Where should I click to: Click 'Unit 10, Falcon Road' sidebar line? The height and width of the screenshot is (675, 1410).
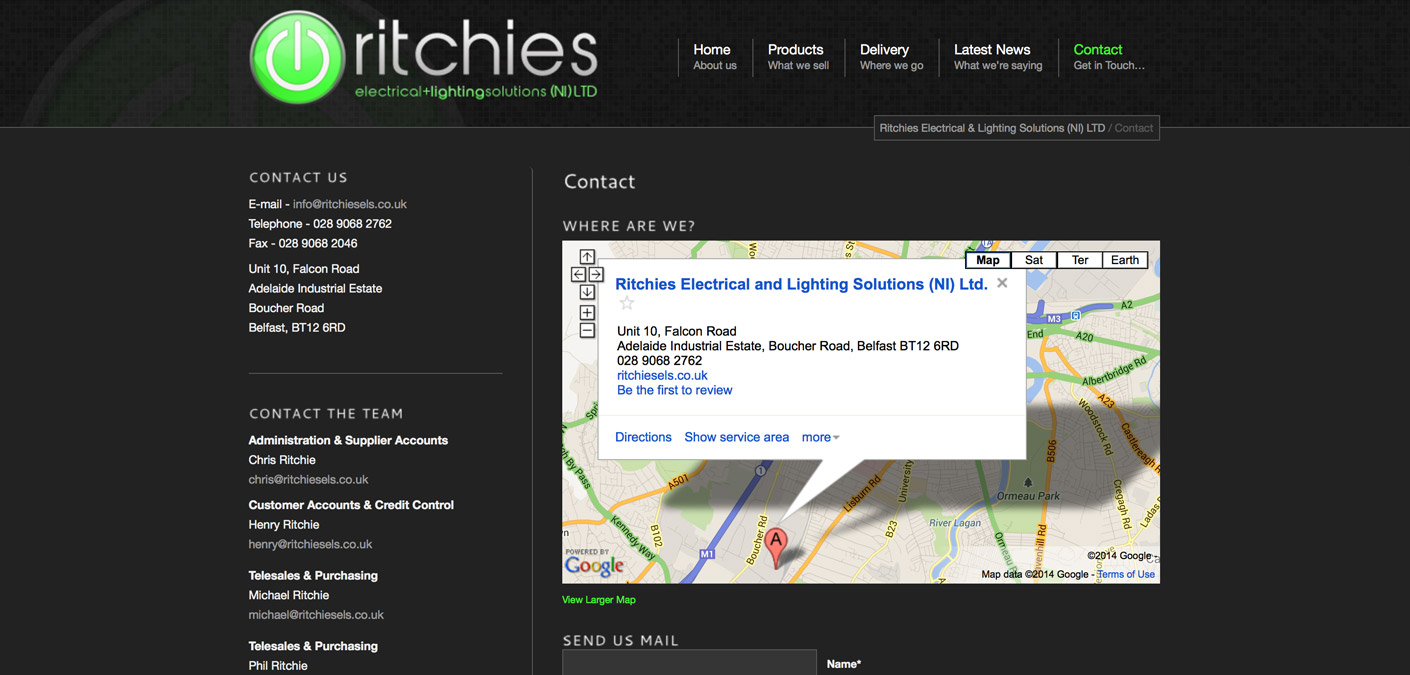tap(304, 269)
